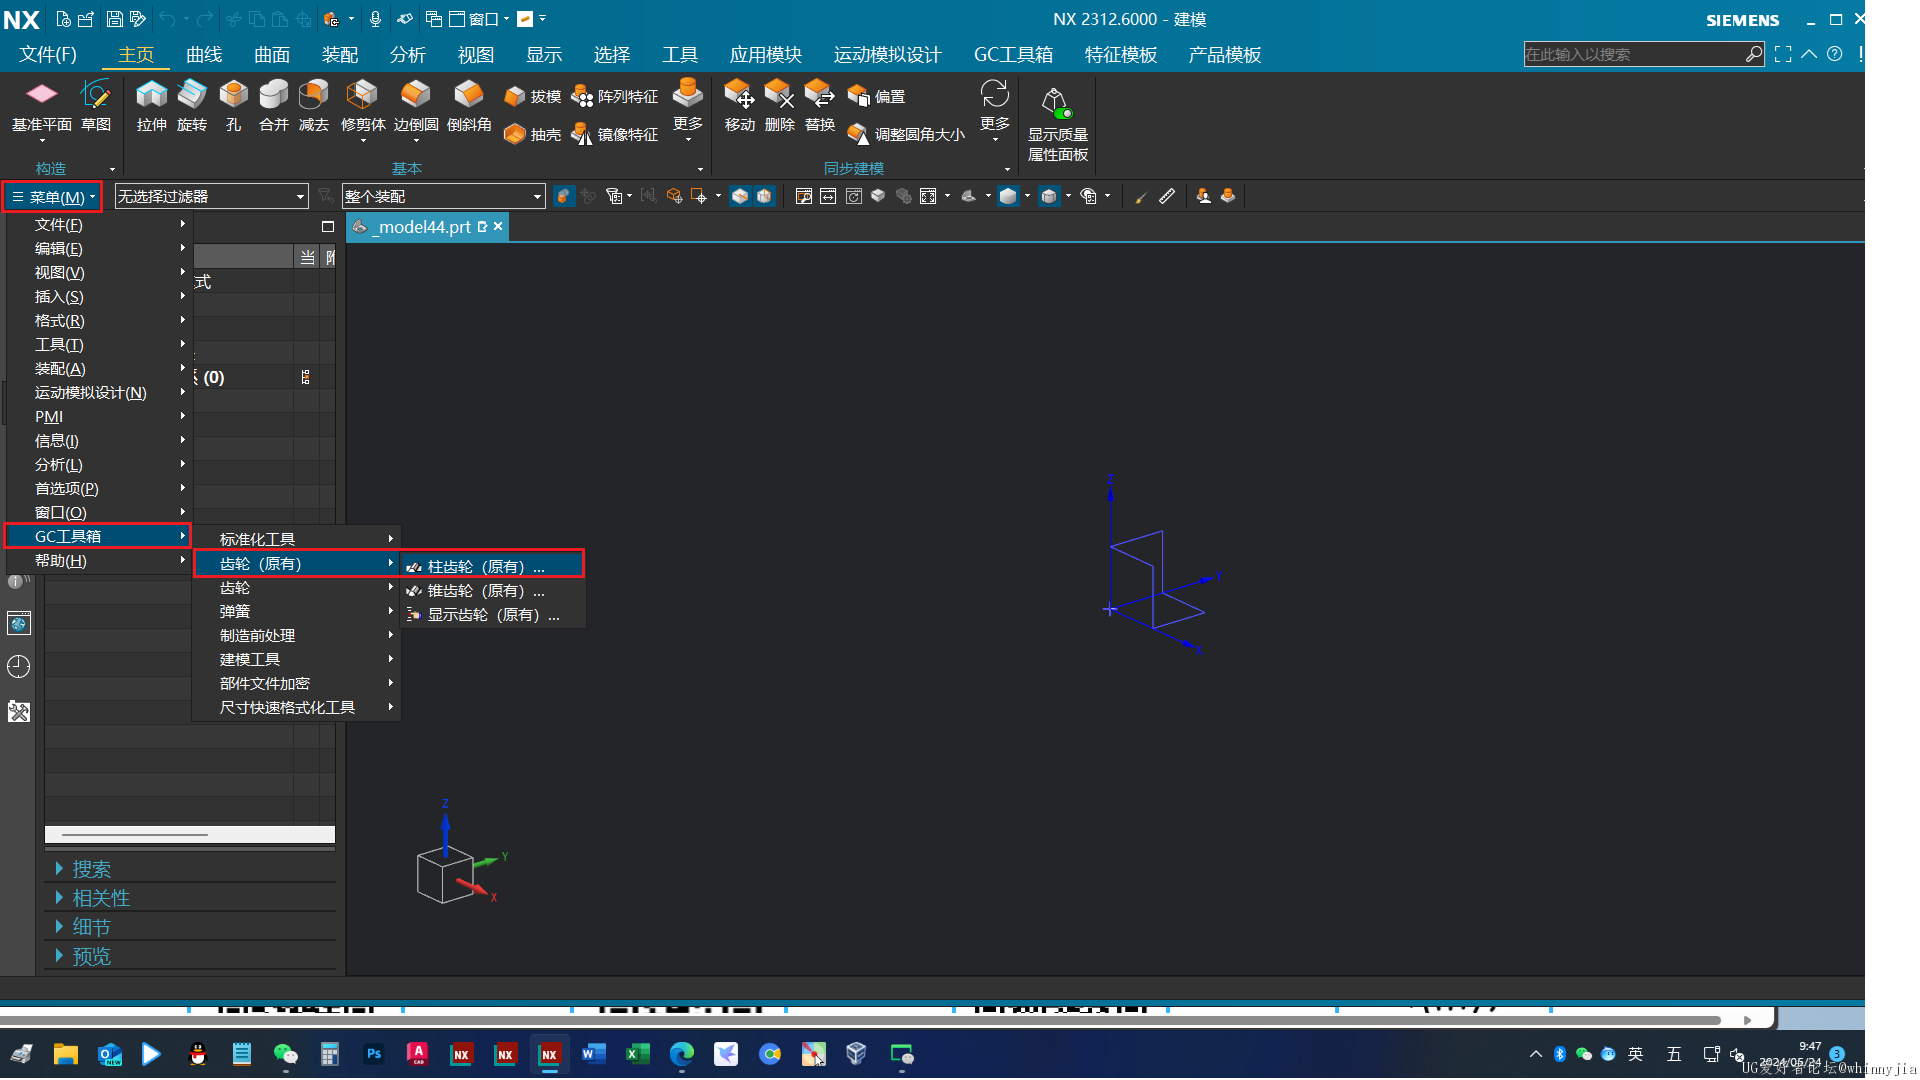Select the 基准平面 datum plane tool
Viewport: 1920px width, 1080px height.
41,105
